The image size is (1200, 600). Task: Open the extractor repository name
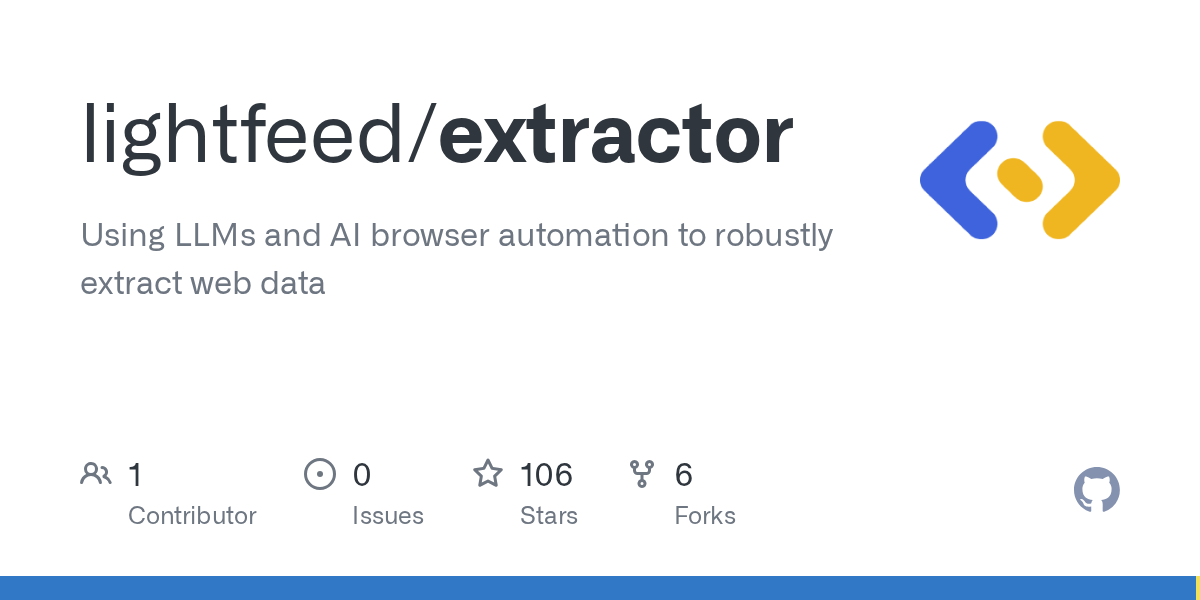tap(616, 135)
